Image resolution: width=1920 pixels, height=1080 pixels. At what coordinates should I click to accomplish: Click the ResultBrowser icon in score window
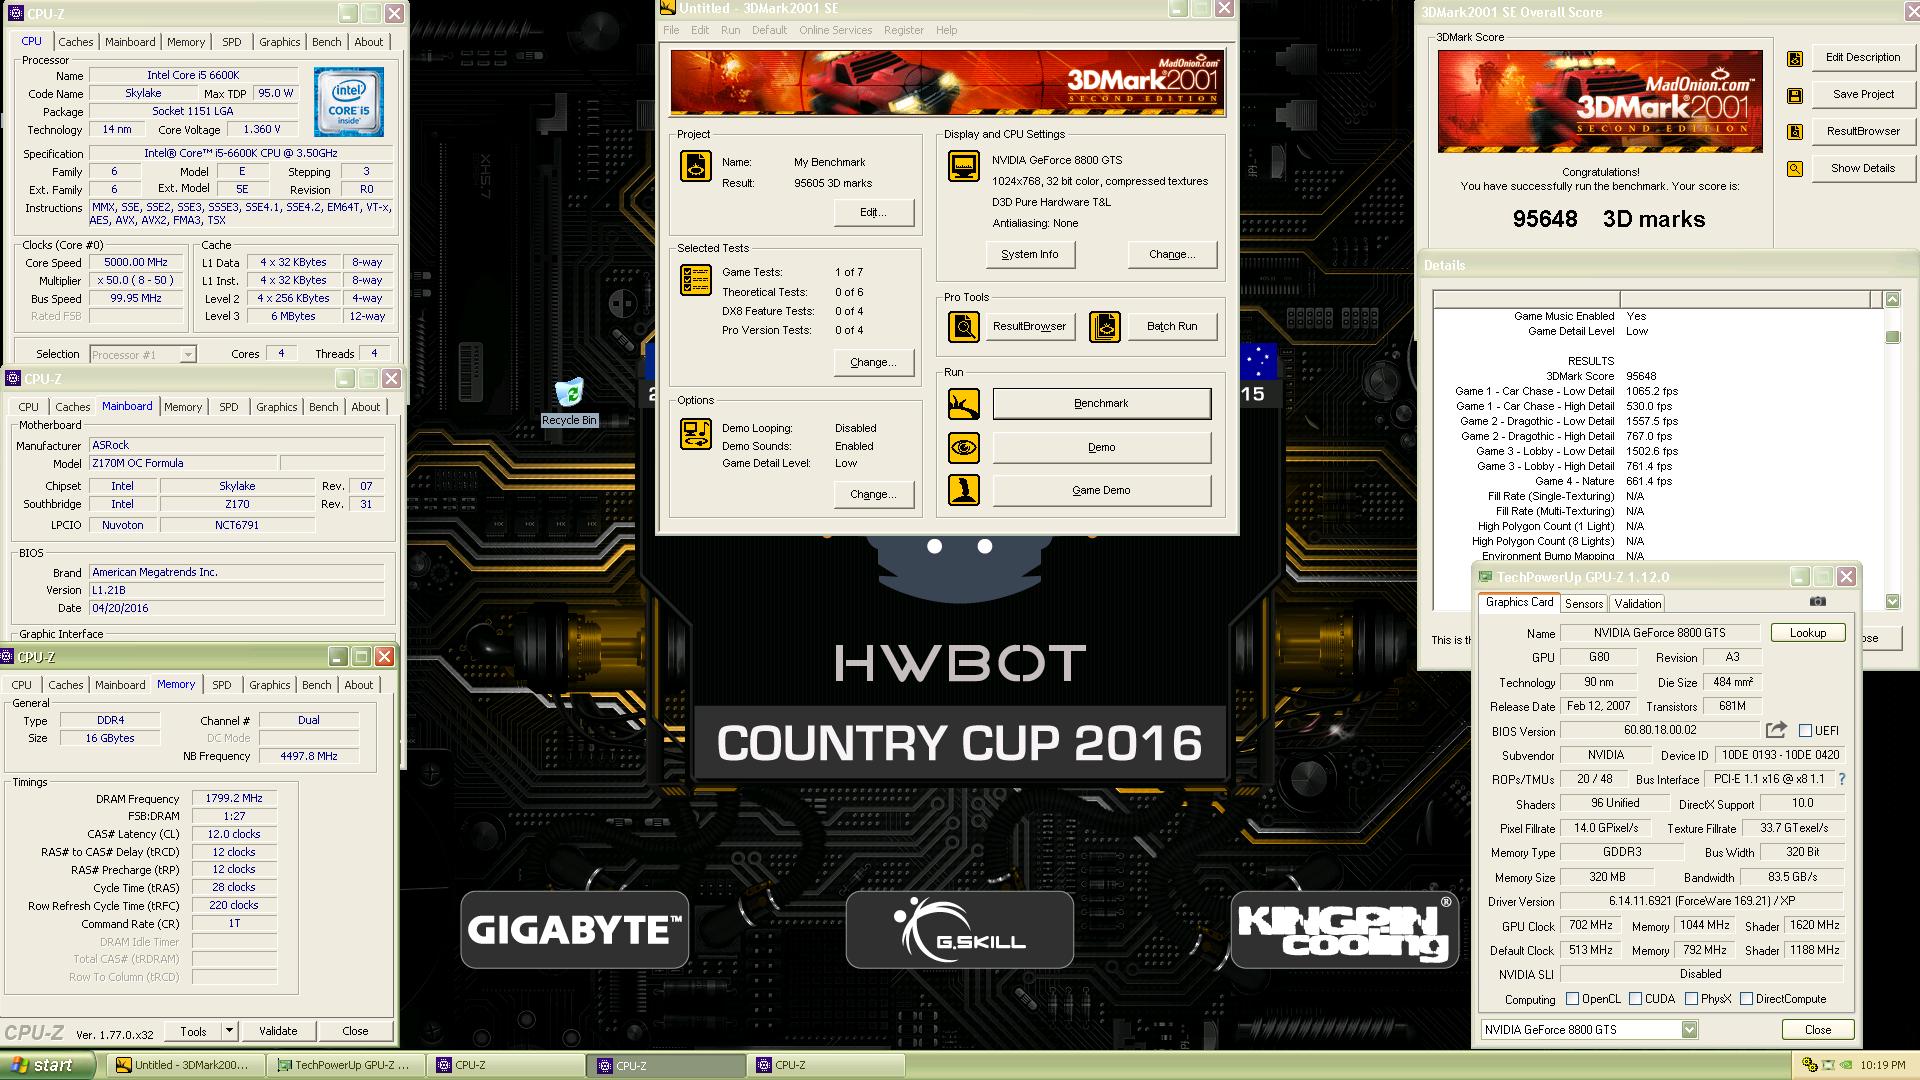pyautogui.click(x=1795, y=132)
